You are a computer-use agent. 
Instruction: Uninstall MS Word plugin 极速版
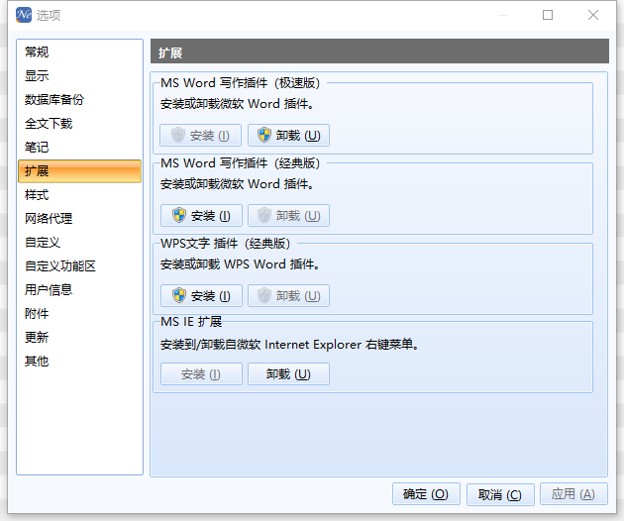click(x=289, y=135)
